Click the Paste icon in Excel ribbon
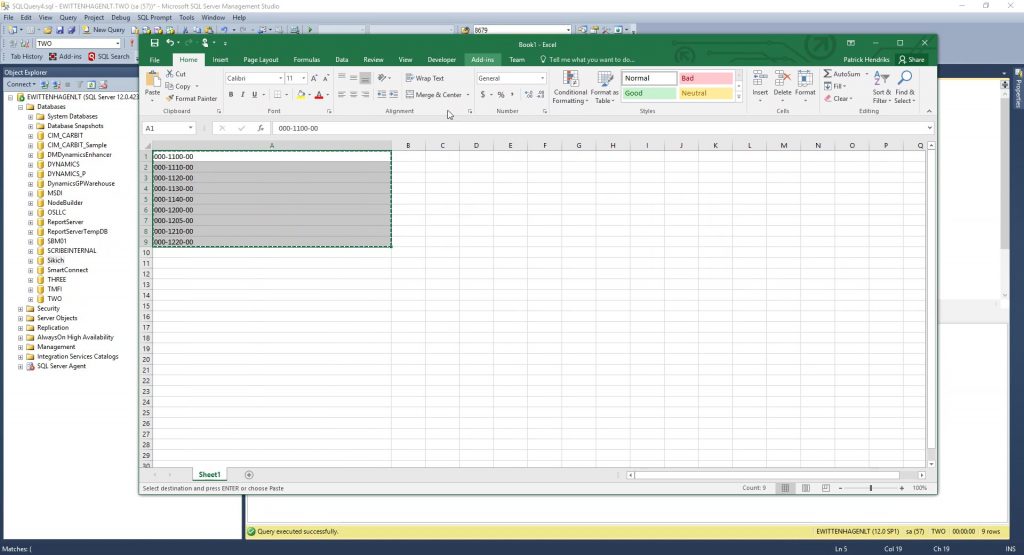 pyautogui.click(x=152, y=82)
